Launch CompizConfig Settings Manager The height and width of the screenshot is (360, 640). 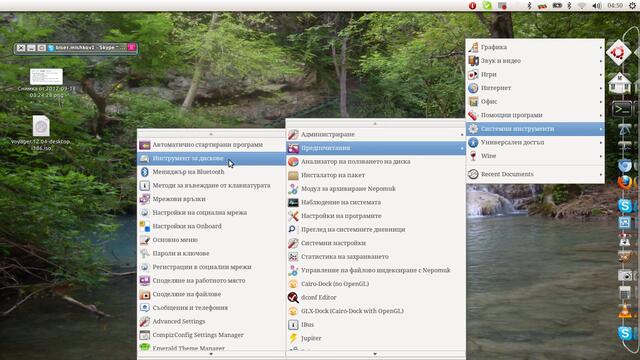click(x=211, y=335)
